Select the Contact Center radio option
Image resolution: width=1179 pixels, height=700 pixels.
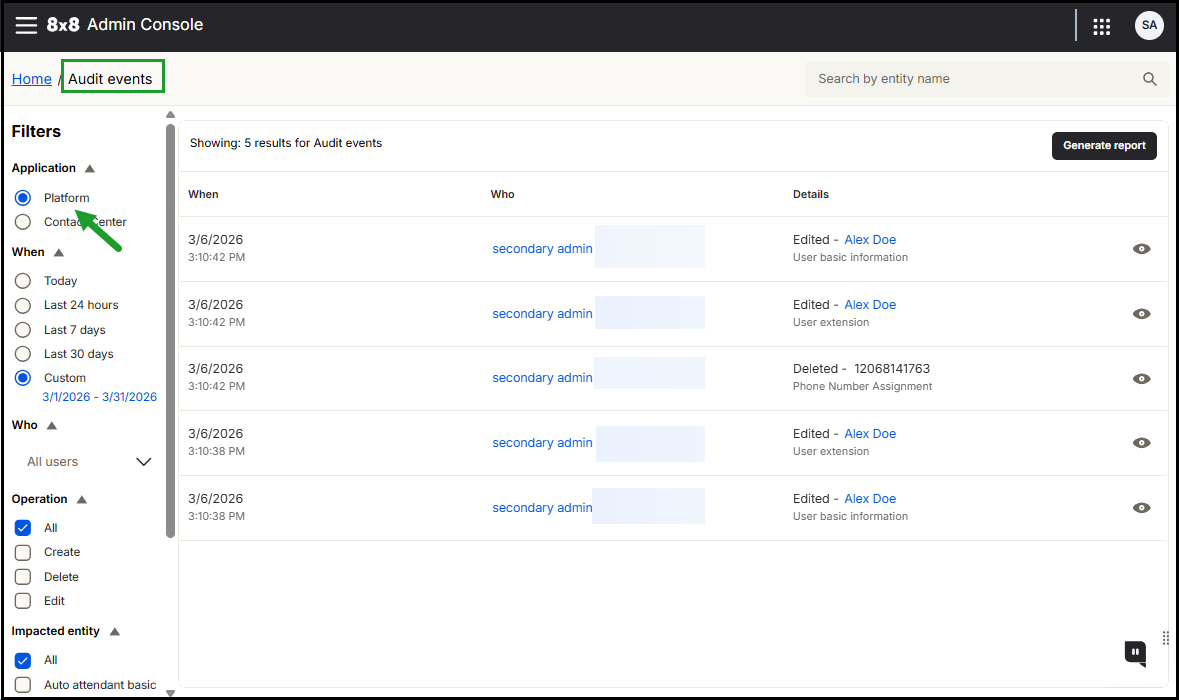pos(23,222)
